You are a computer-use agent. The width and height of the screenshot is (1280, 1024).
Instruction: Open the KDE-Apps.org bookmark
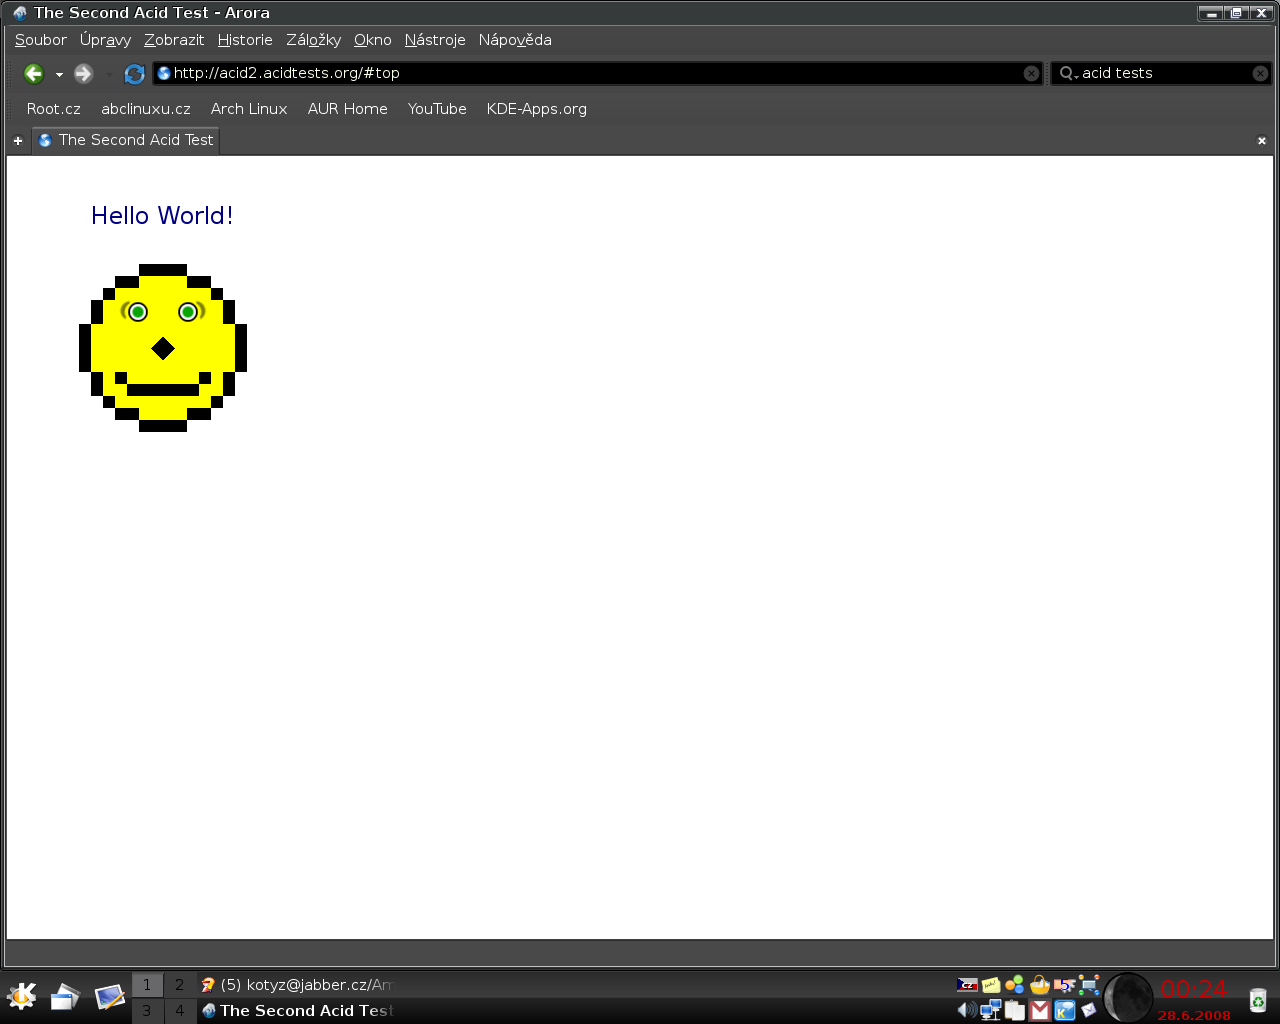pyautogui.click(x=537, y=109)
